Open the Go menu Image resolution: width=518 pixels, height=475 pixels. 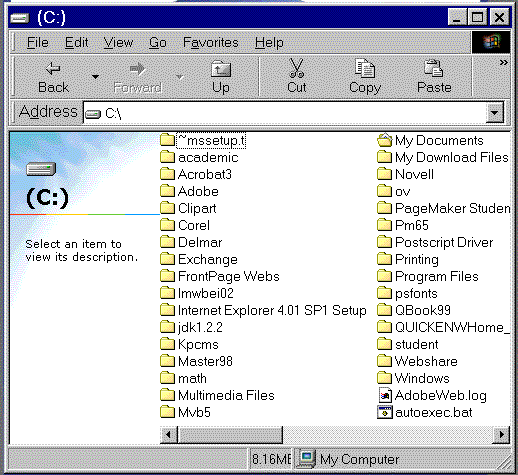157,43
